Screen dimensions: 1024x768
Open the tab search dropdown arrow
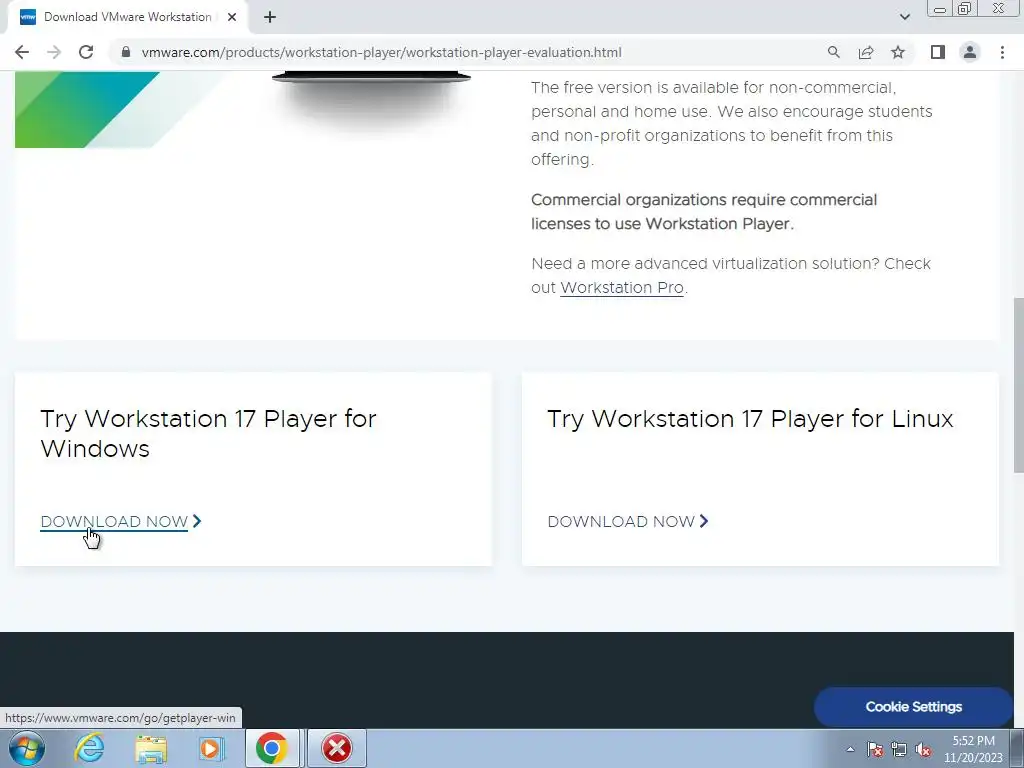pyautogui.click(x=904, y=17)
